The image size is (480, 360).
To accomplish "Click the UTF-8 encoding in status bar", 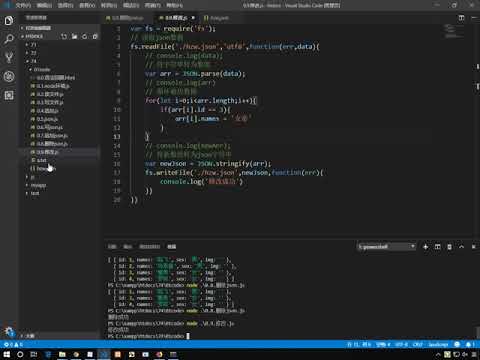I will pyautogui.click(x=401, y=344).
